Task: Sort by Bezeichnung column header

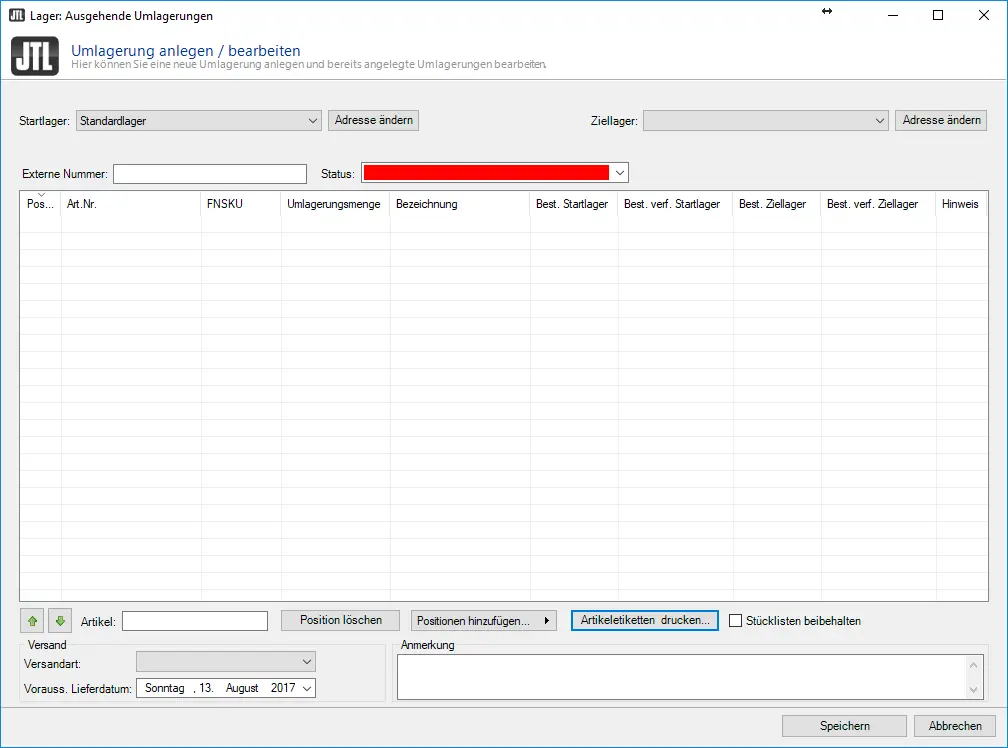Action: (460, 204)
